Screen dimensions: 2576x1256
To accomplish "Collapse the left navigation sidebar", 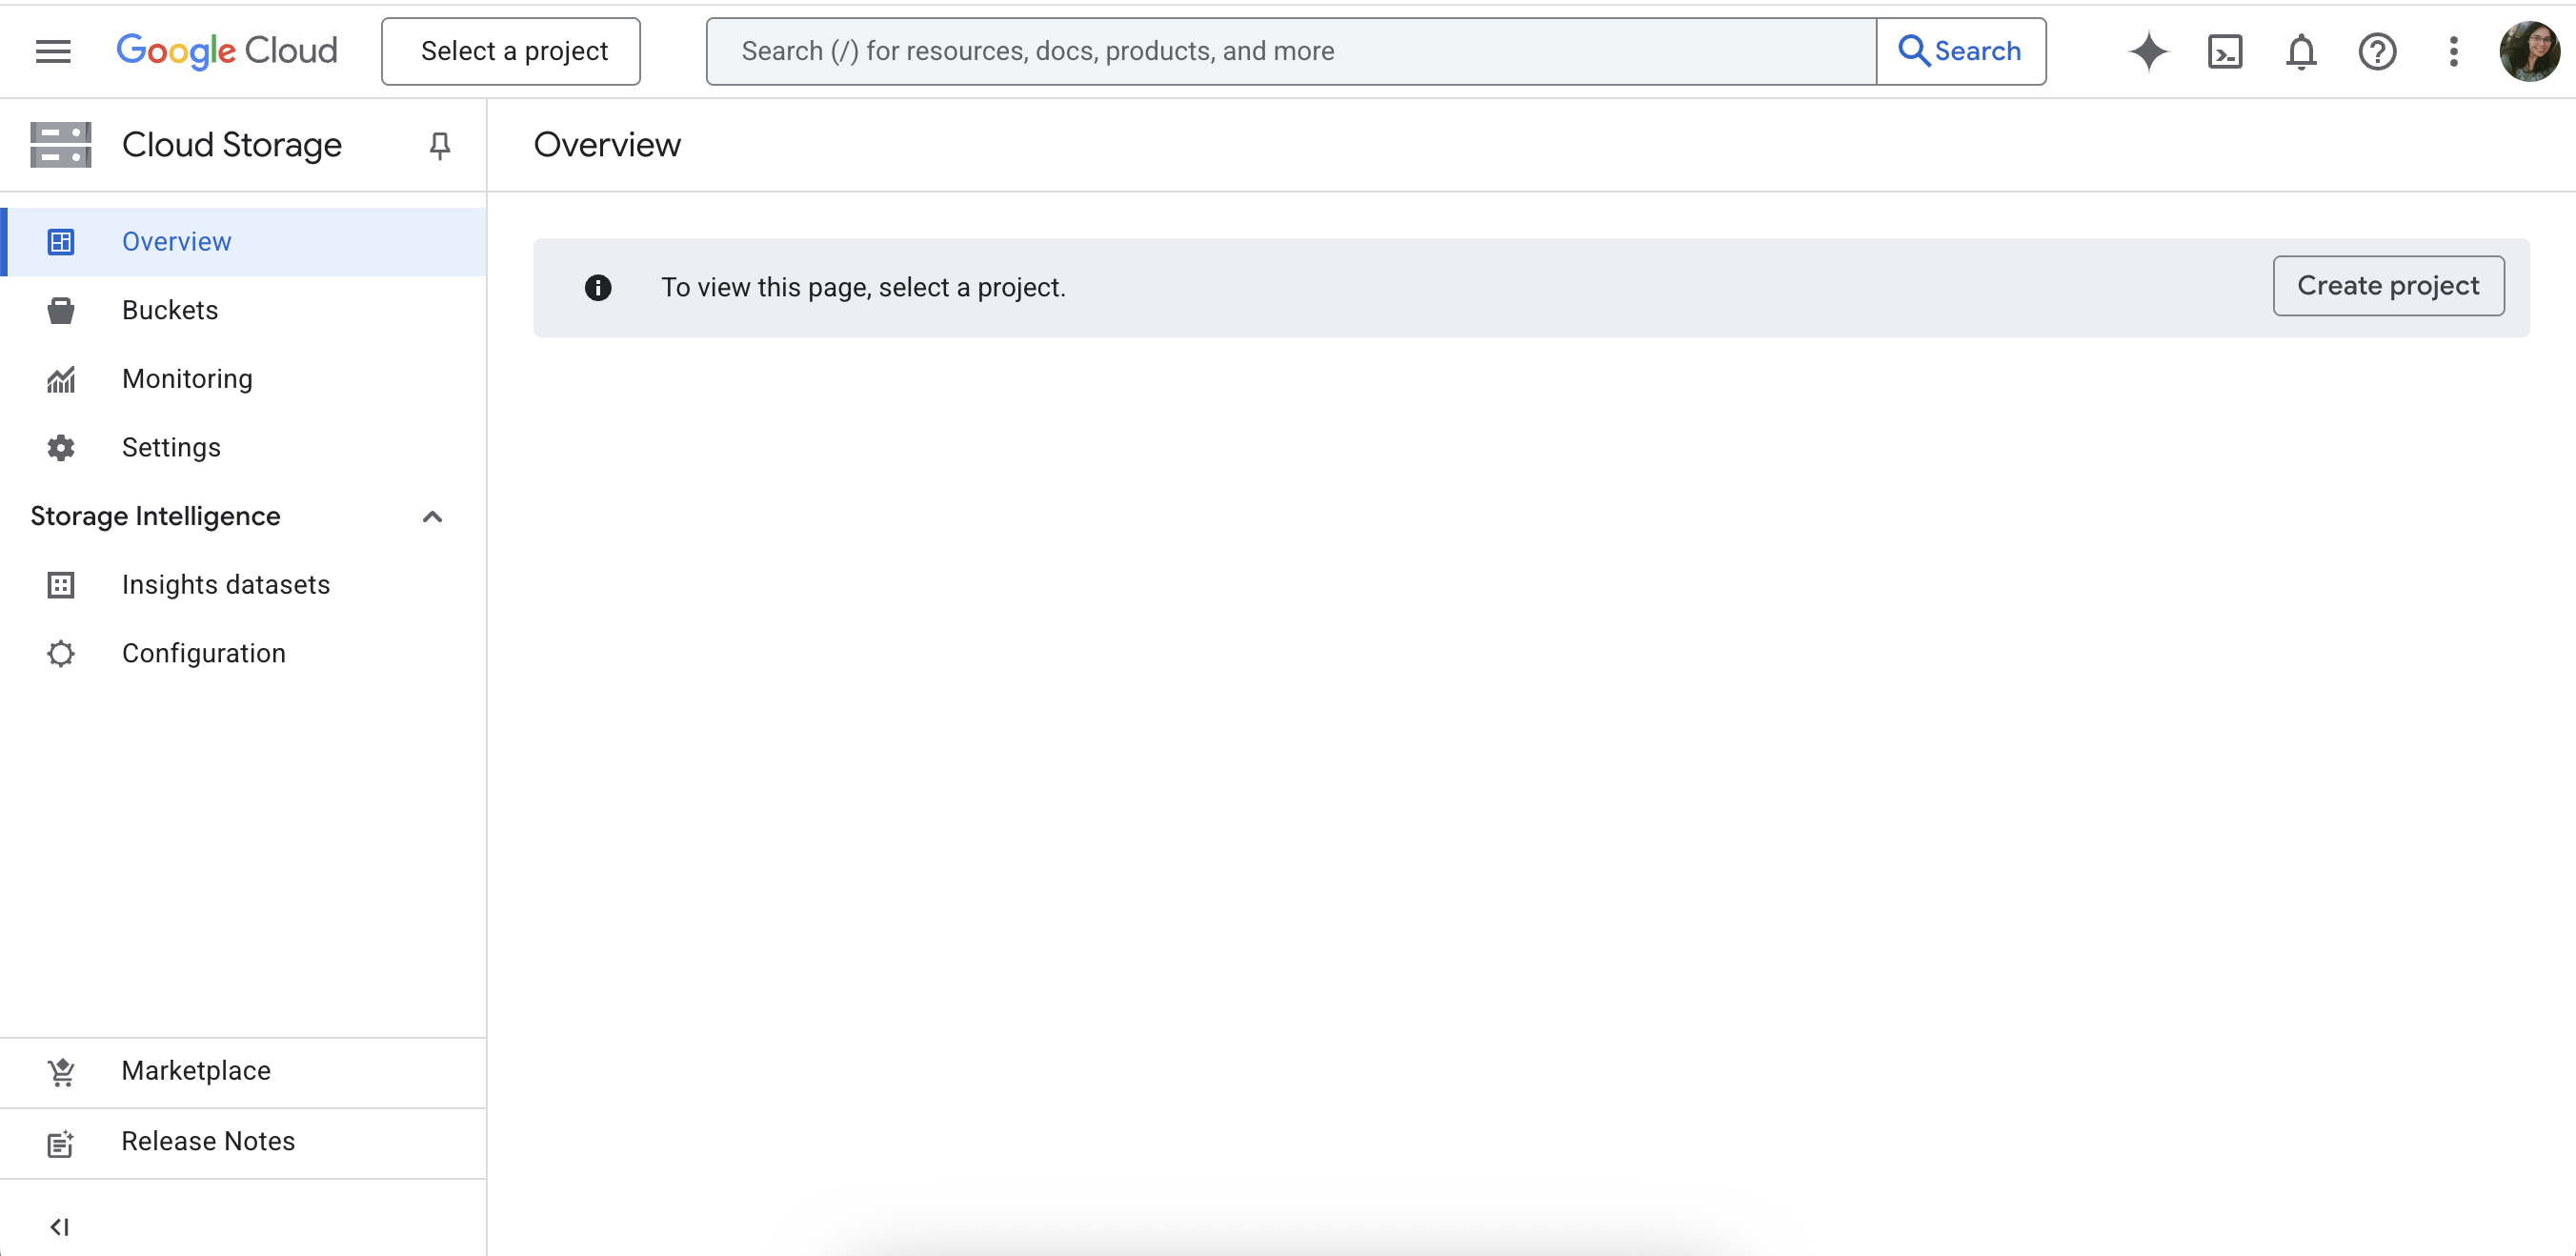I will (x=60, y=1226).
